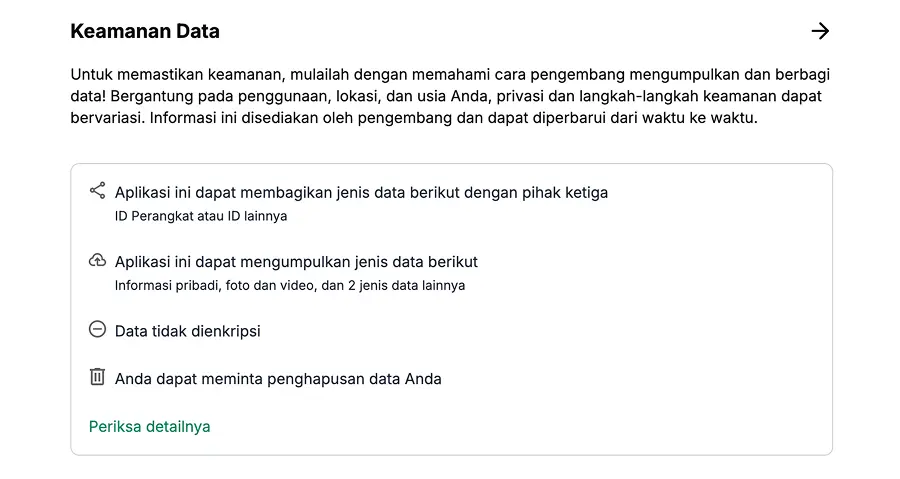900x479 pixels.
Task: Click the trash can icon for data deletion
Action: tap(97, 377)
